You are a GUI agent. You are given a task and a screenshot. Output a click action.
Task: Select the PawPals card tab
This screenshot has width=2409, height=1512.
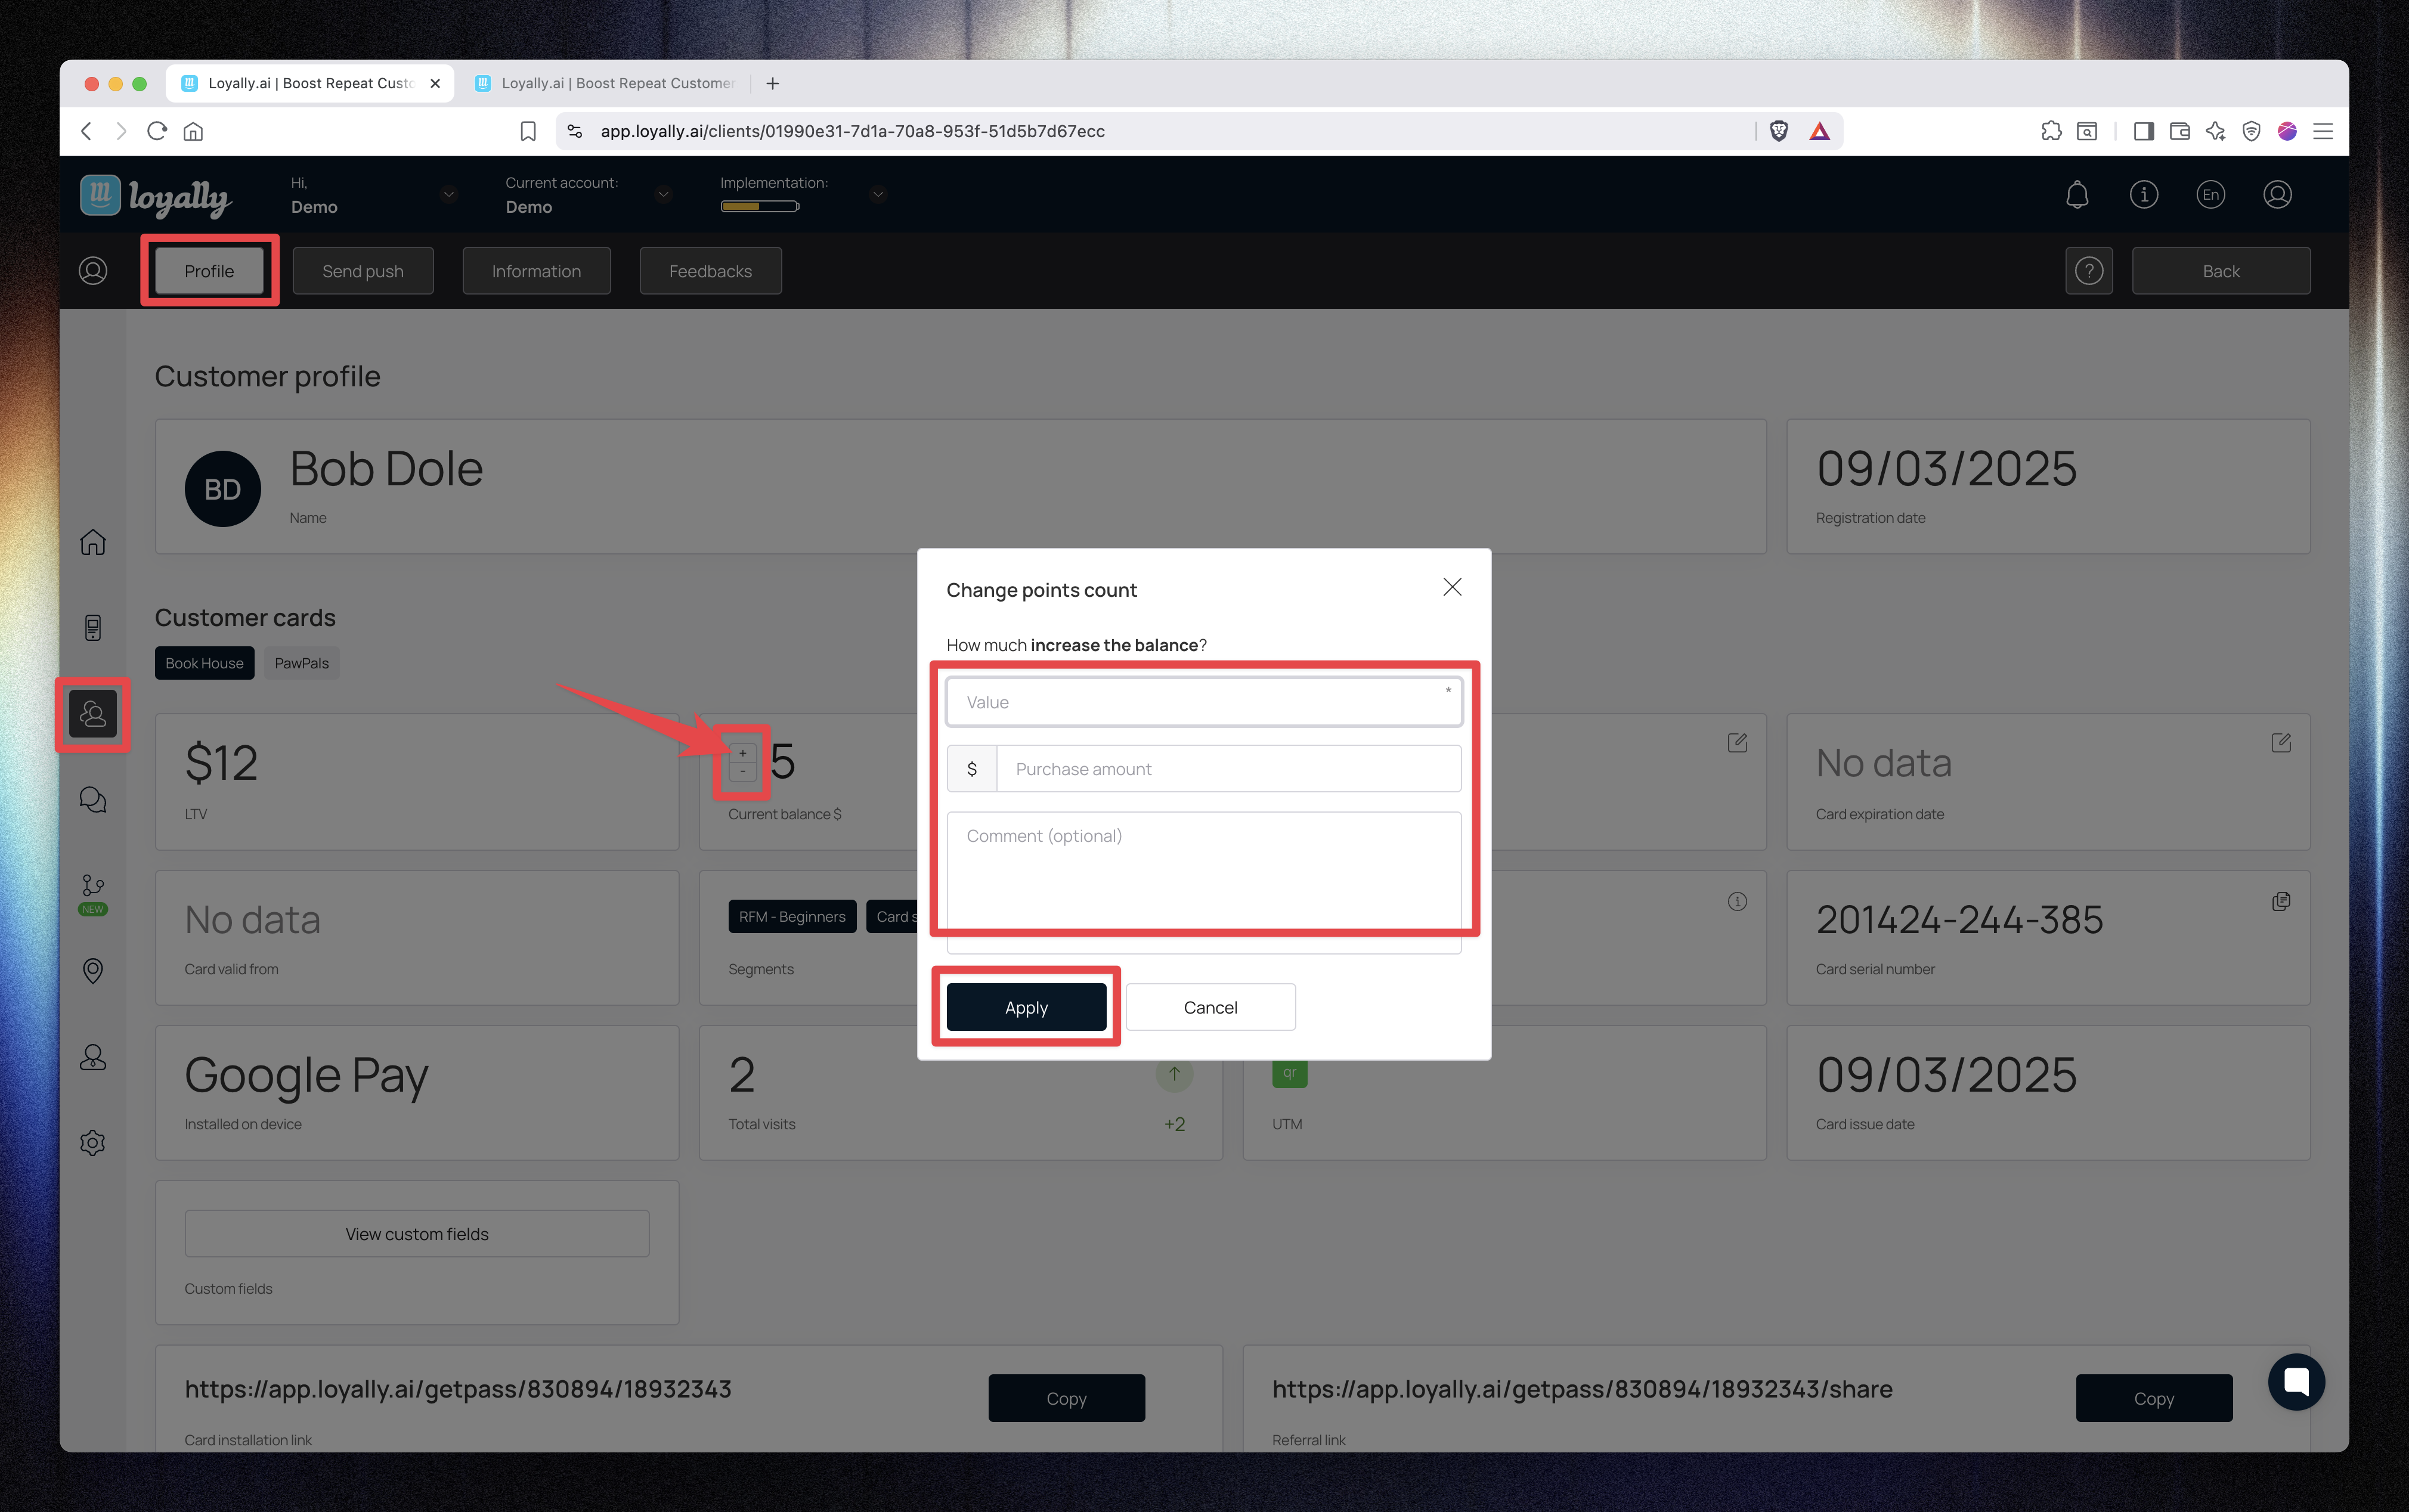[301, 663]
